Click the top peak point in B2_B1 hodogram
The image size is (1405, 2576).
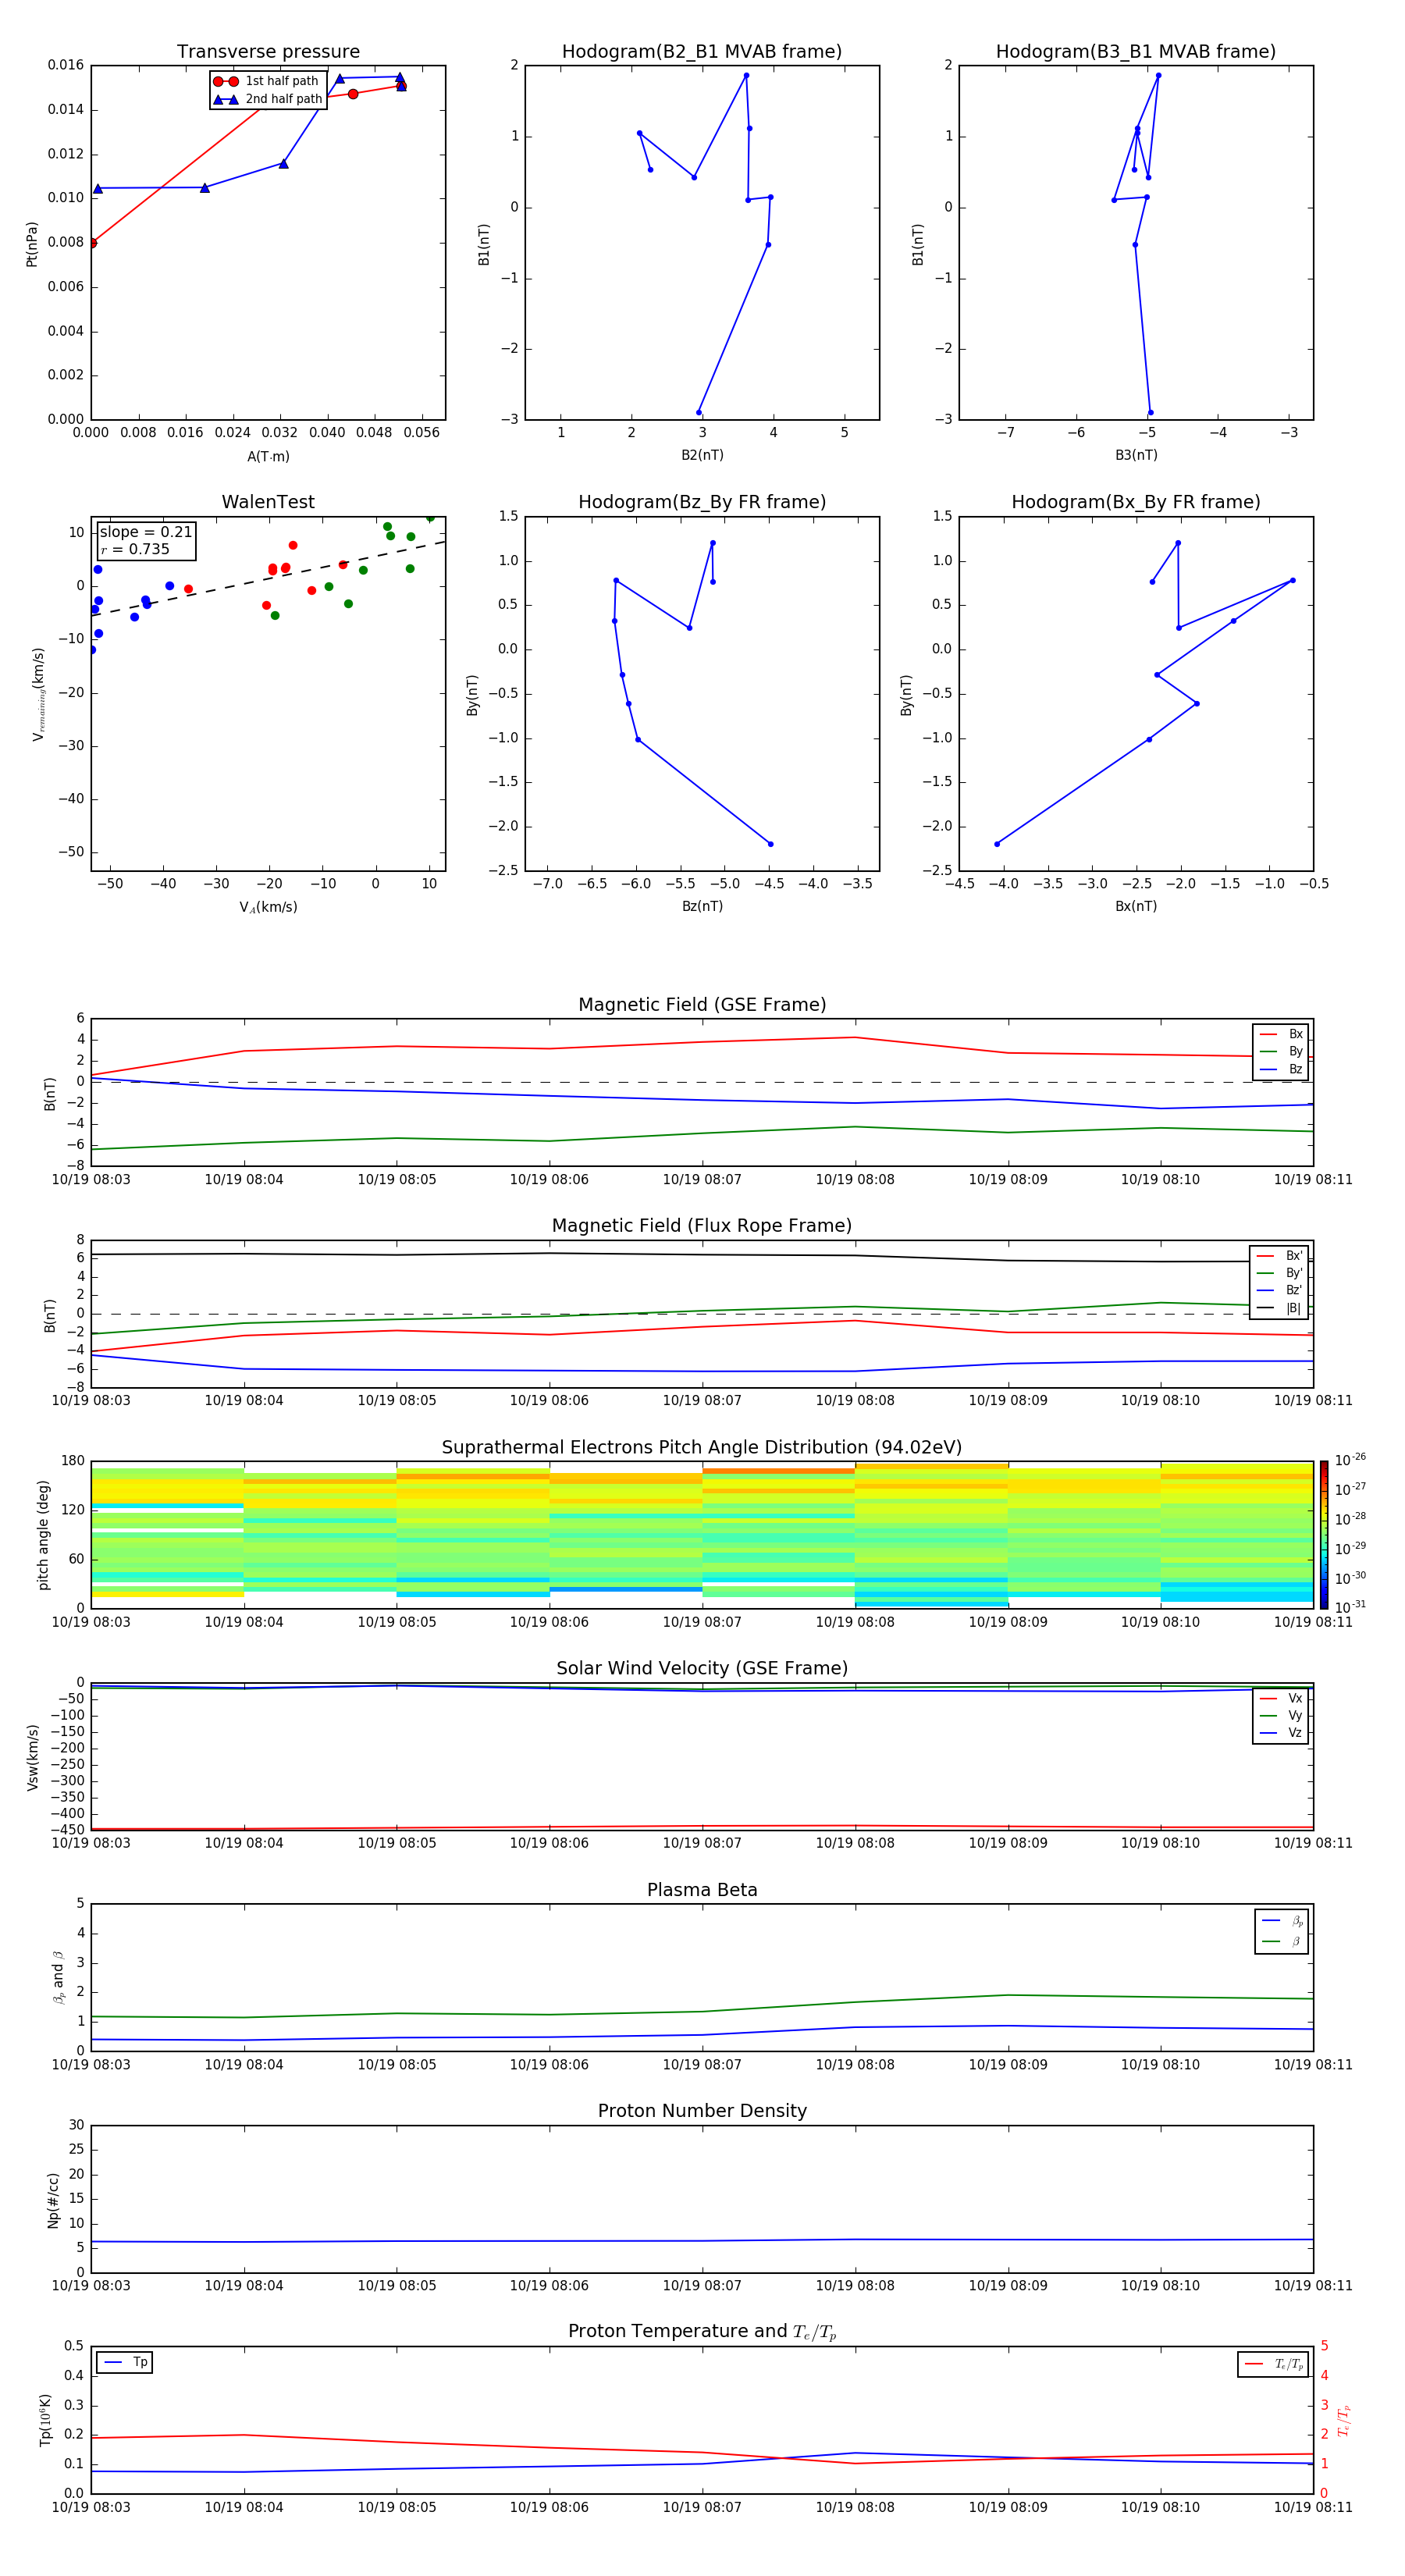pos(746,75)
